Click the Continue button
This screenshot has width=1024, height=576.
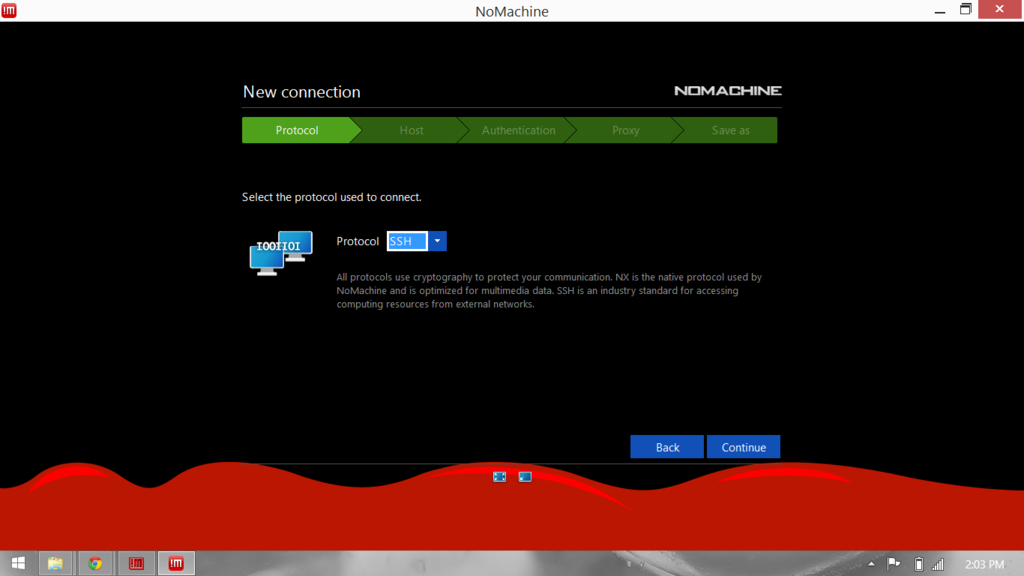(743, 447)
